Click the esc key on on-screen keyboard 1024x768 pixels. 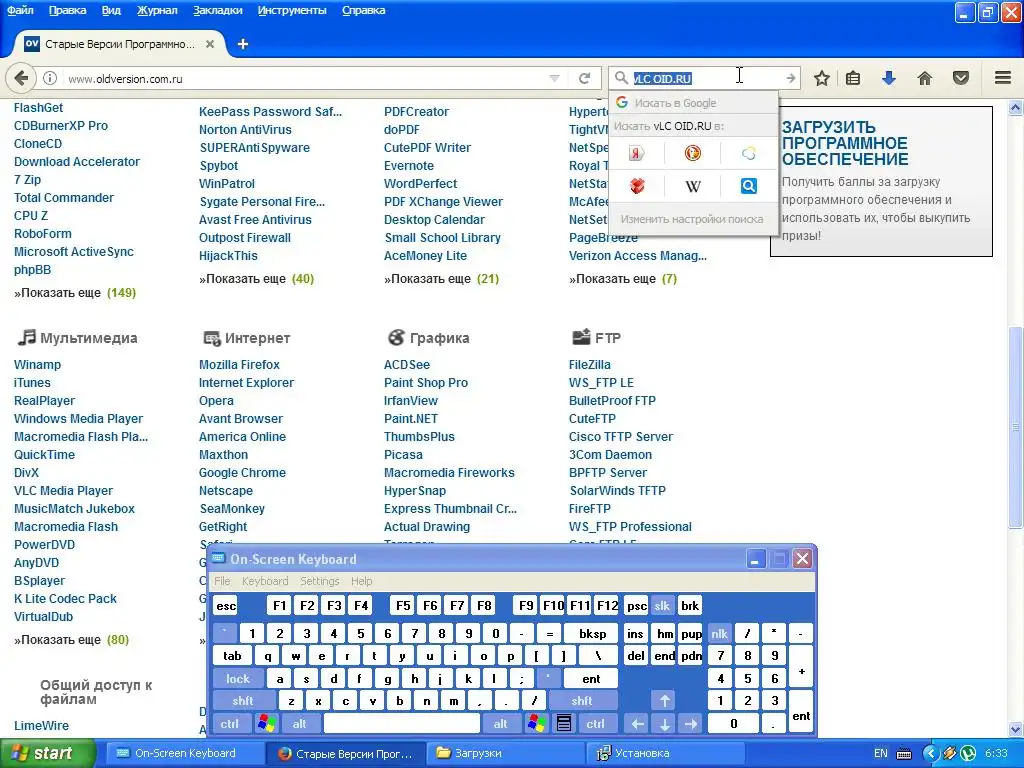tap(226, 606)
